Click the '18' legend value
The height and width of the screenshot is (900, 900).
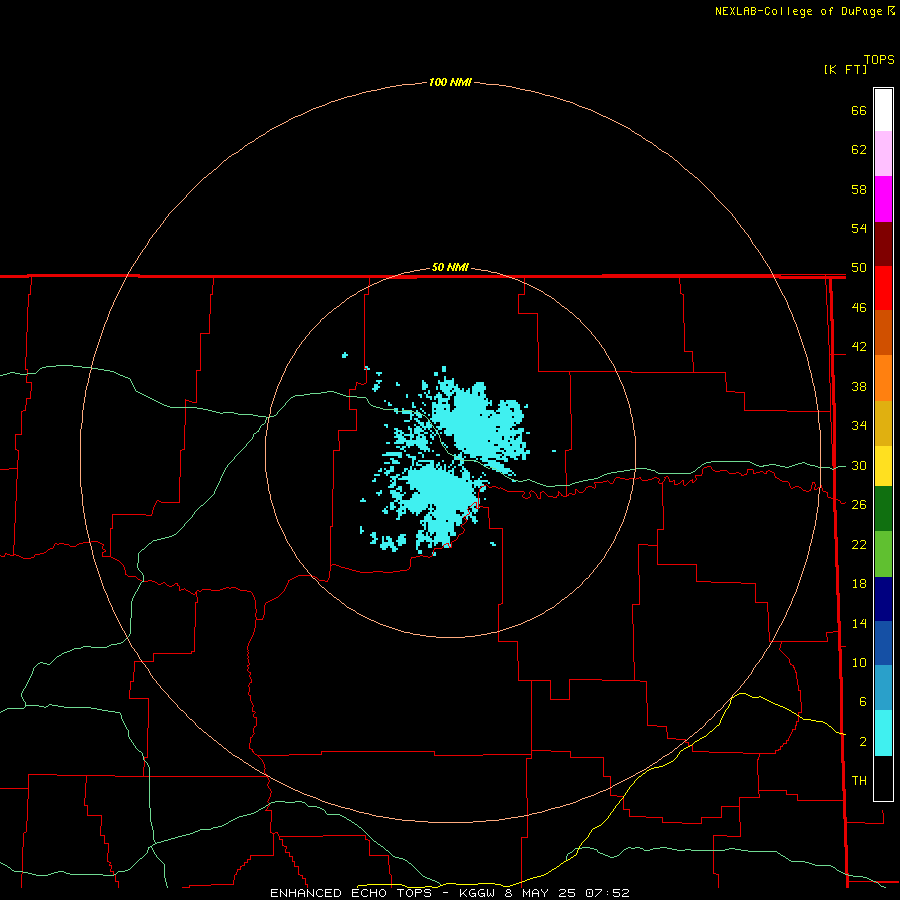pyautogui.click(x=859, y=584)
